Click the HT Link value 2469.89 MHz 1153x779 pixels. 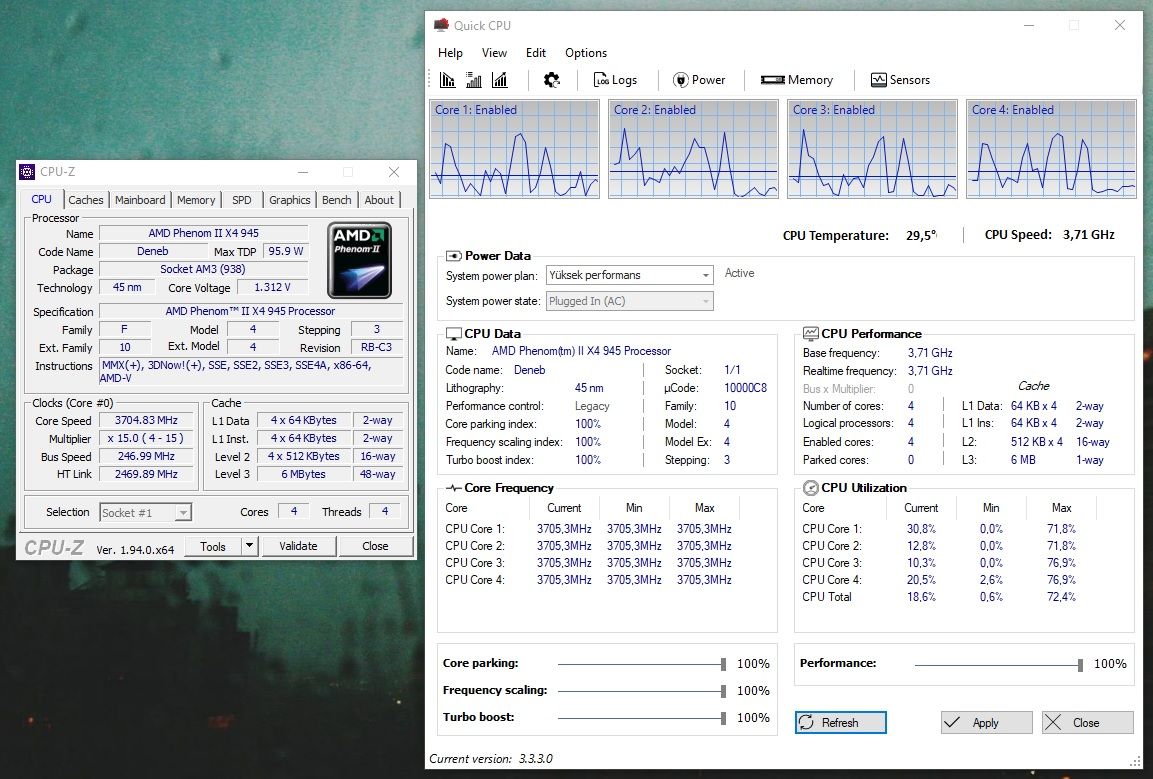pos(146,474)
